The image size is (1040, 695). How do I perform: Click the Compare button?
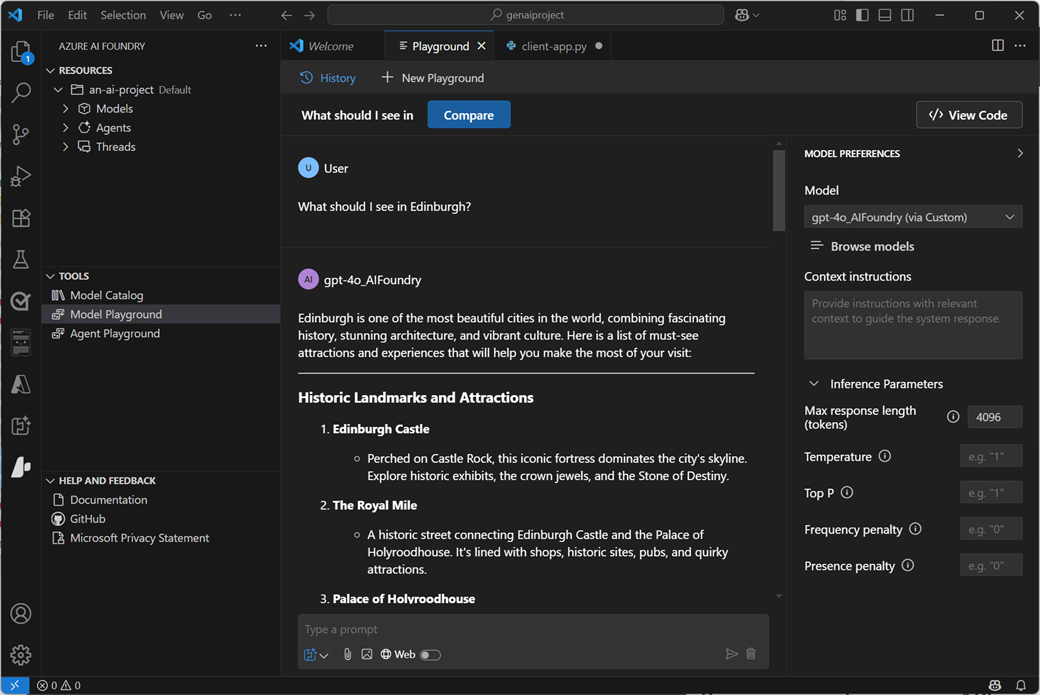coord(468,115)
